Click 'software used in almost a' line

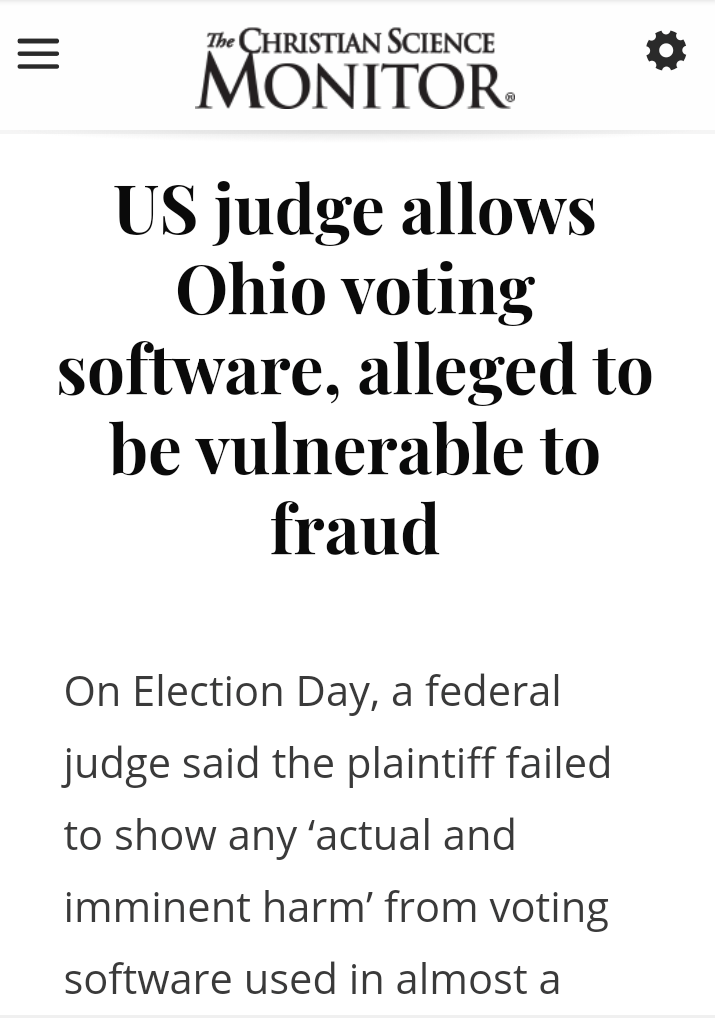pos(312,979)
